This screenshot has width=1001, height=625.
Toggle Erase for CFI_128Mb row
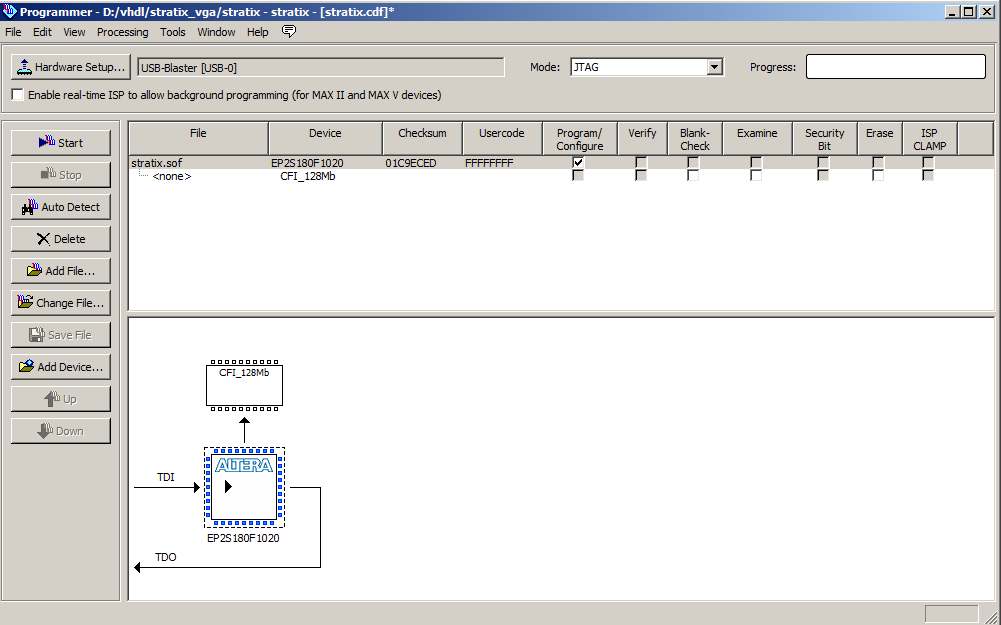[x=878, y=175]
